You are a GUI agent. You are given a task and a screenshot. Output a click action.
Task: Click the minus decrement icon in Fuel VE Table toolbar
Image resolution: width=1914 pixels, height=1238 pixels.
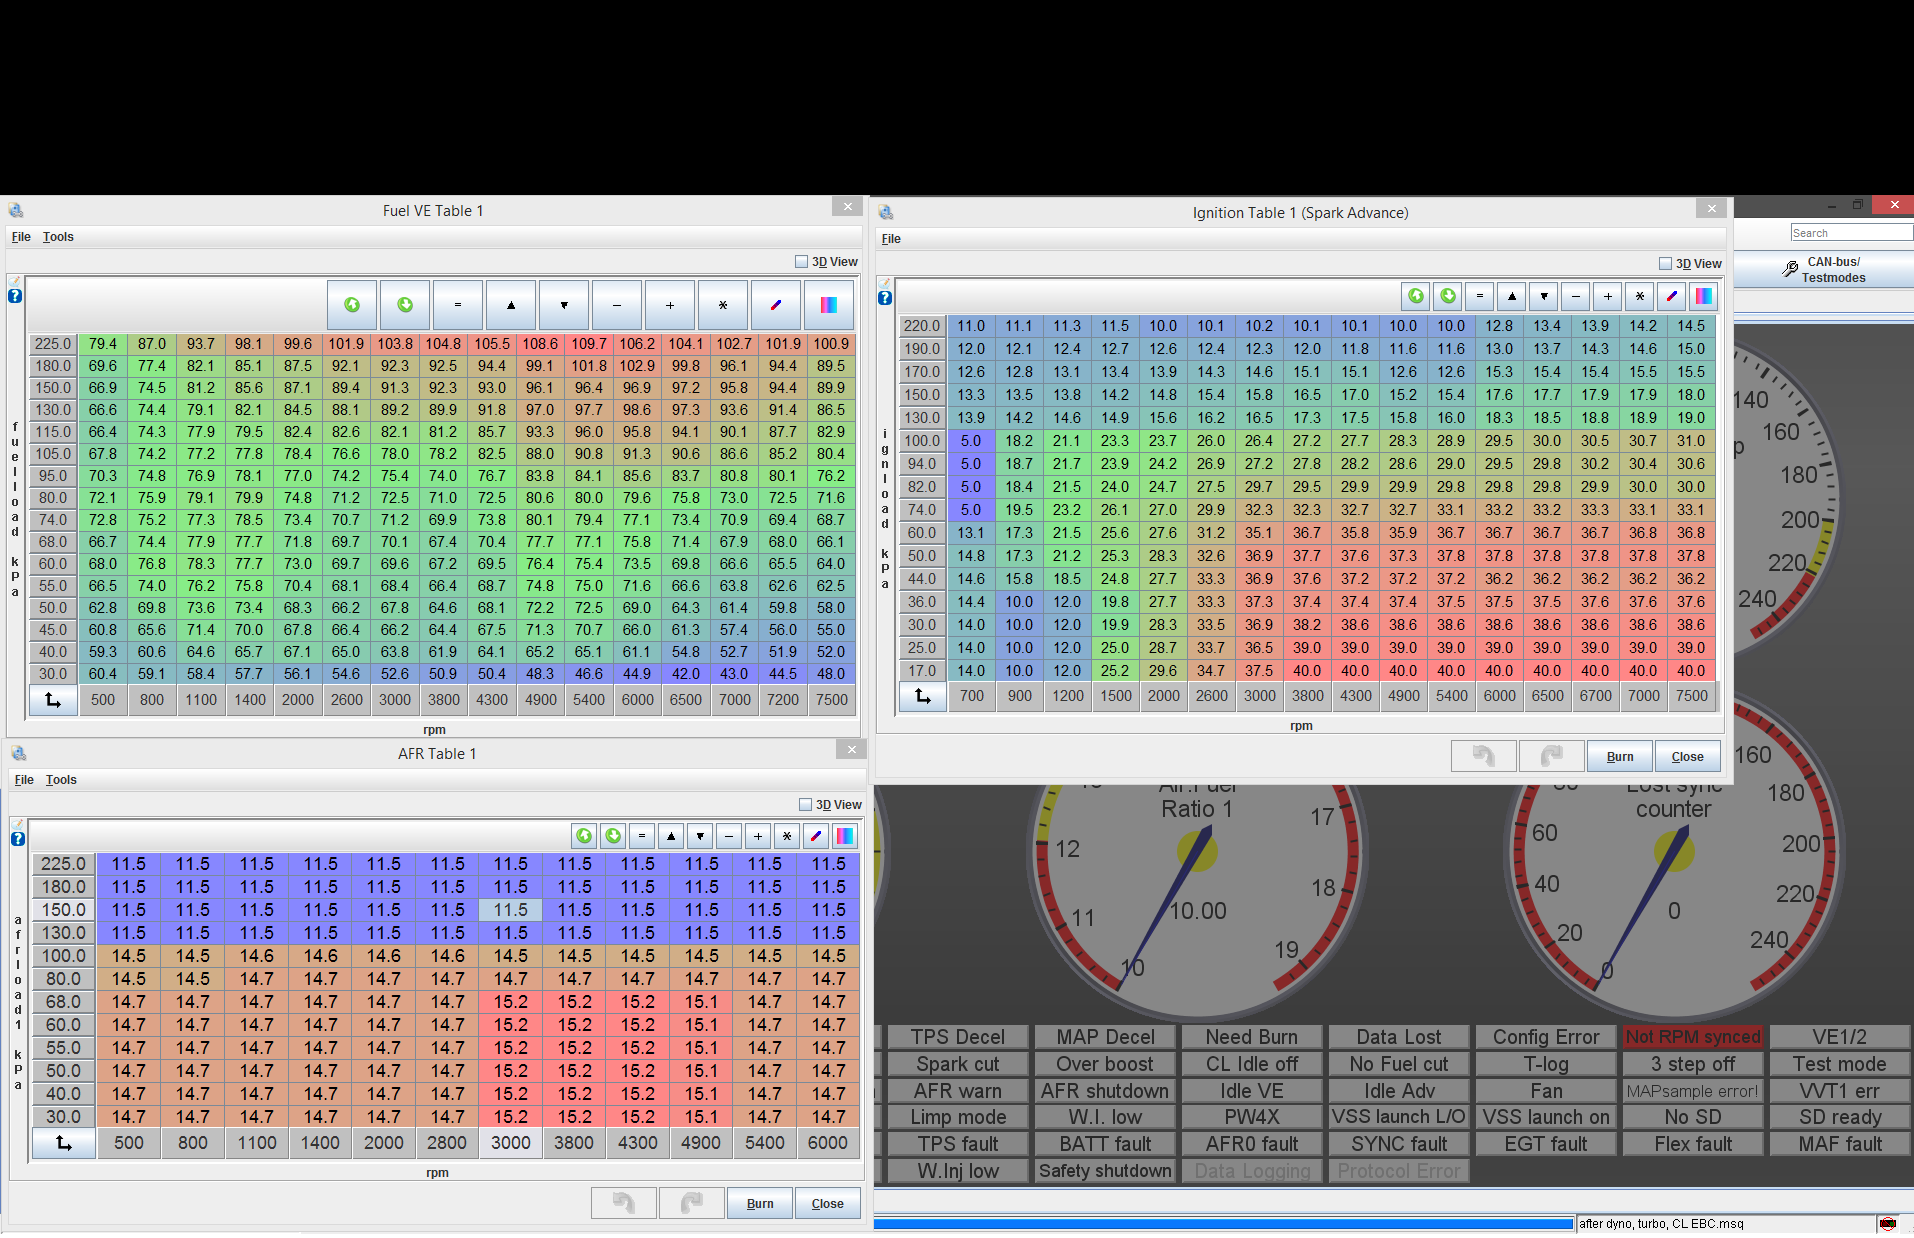[617, 305]
